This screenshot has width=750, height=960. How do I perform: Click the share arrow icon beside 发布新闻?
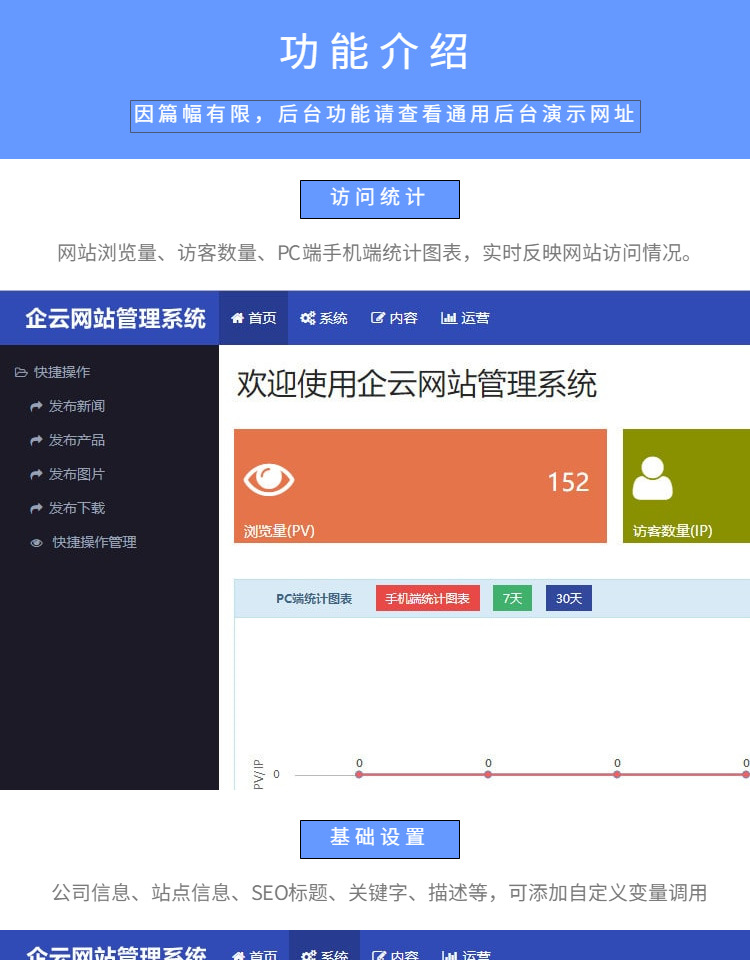[37, 406]
